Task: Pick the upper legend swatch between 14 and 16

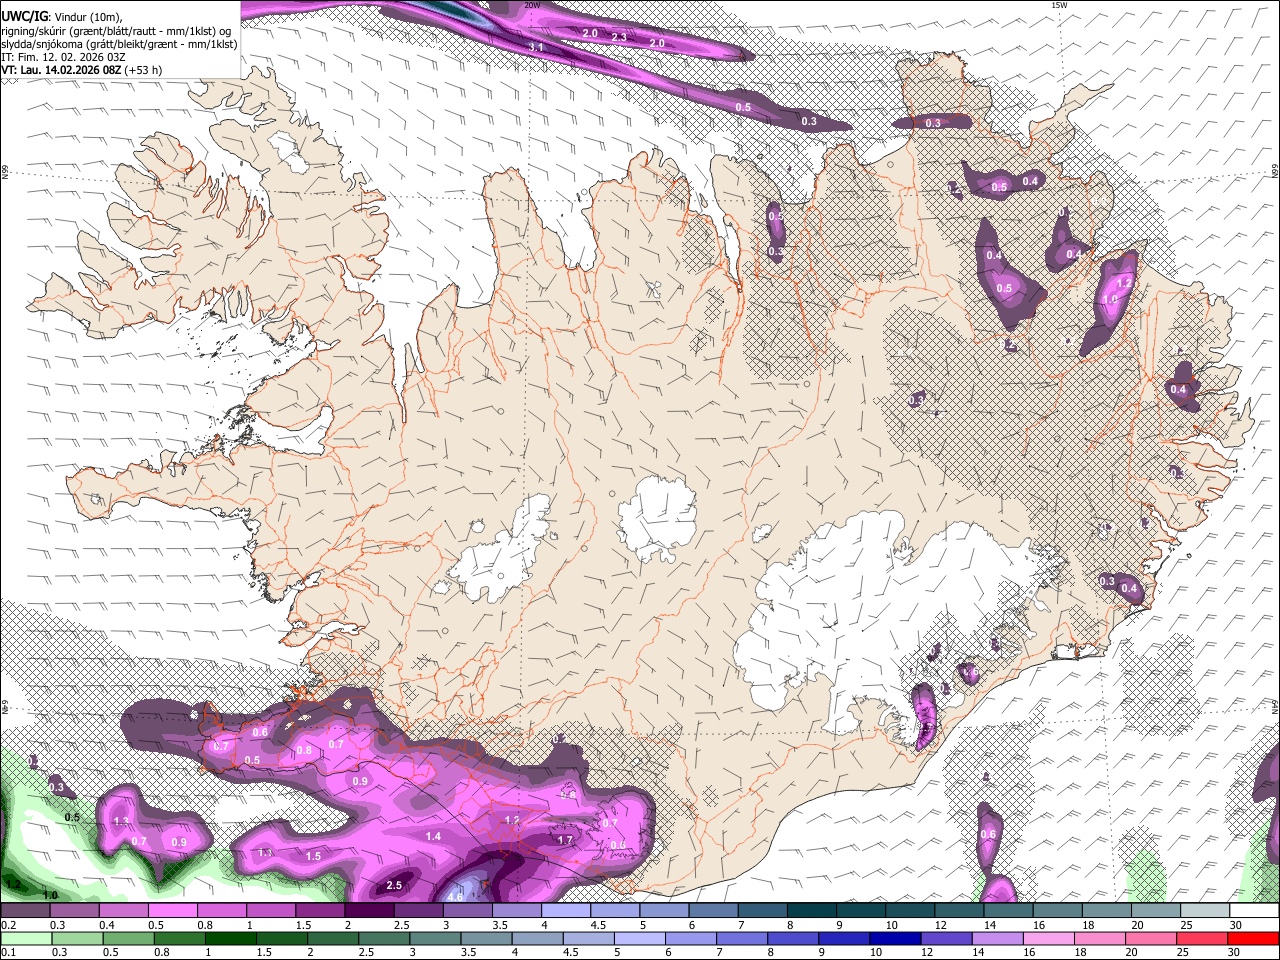Action: (x=1008, y=910)
